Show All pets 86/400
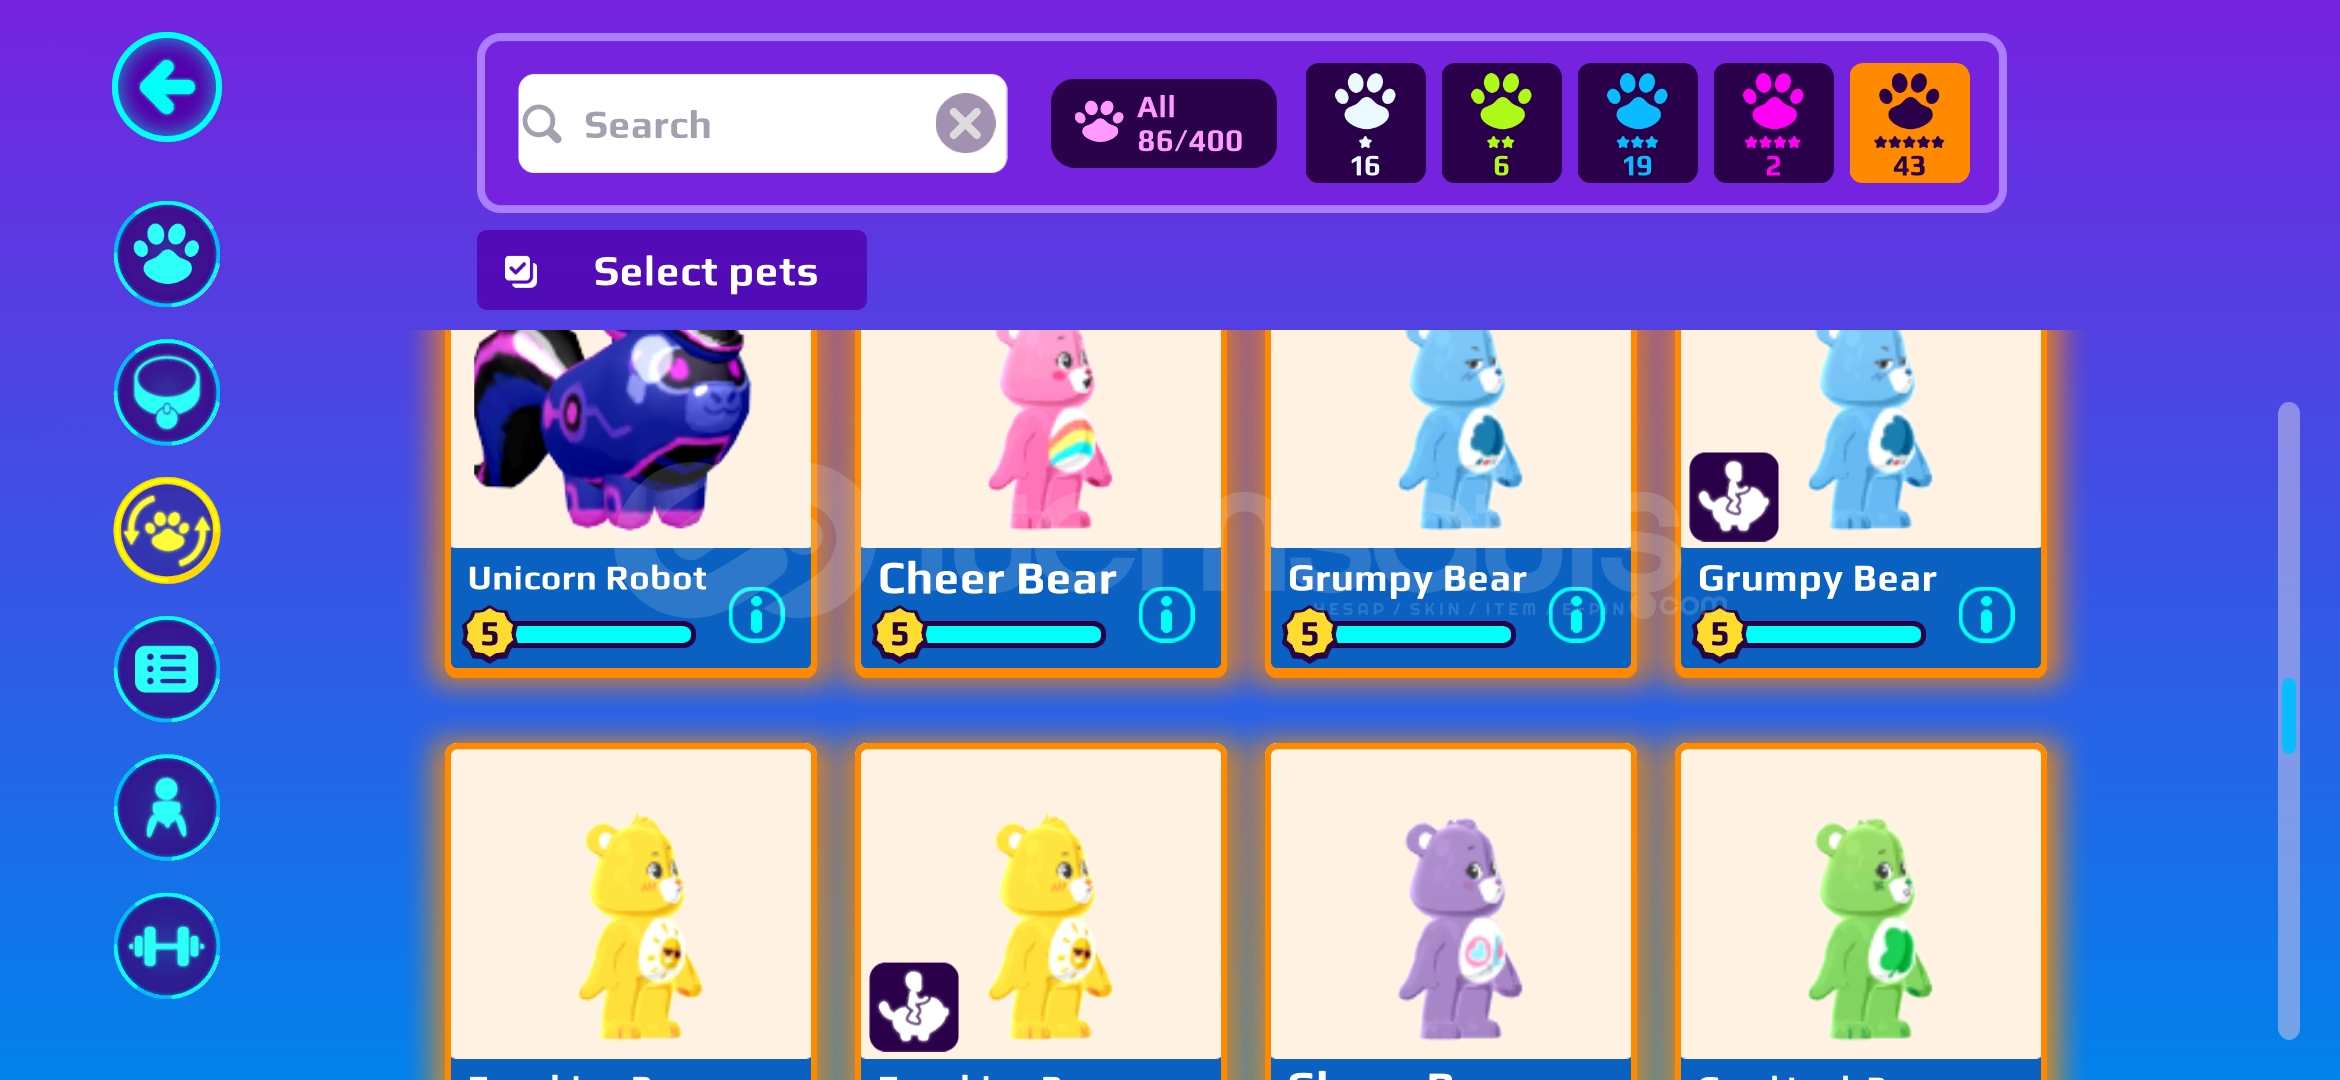This screenshot has height=1080, width=2340. click(x=1164, y=124)
